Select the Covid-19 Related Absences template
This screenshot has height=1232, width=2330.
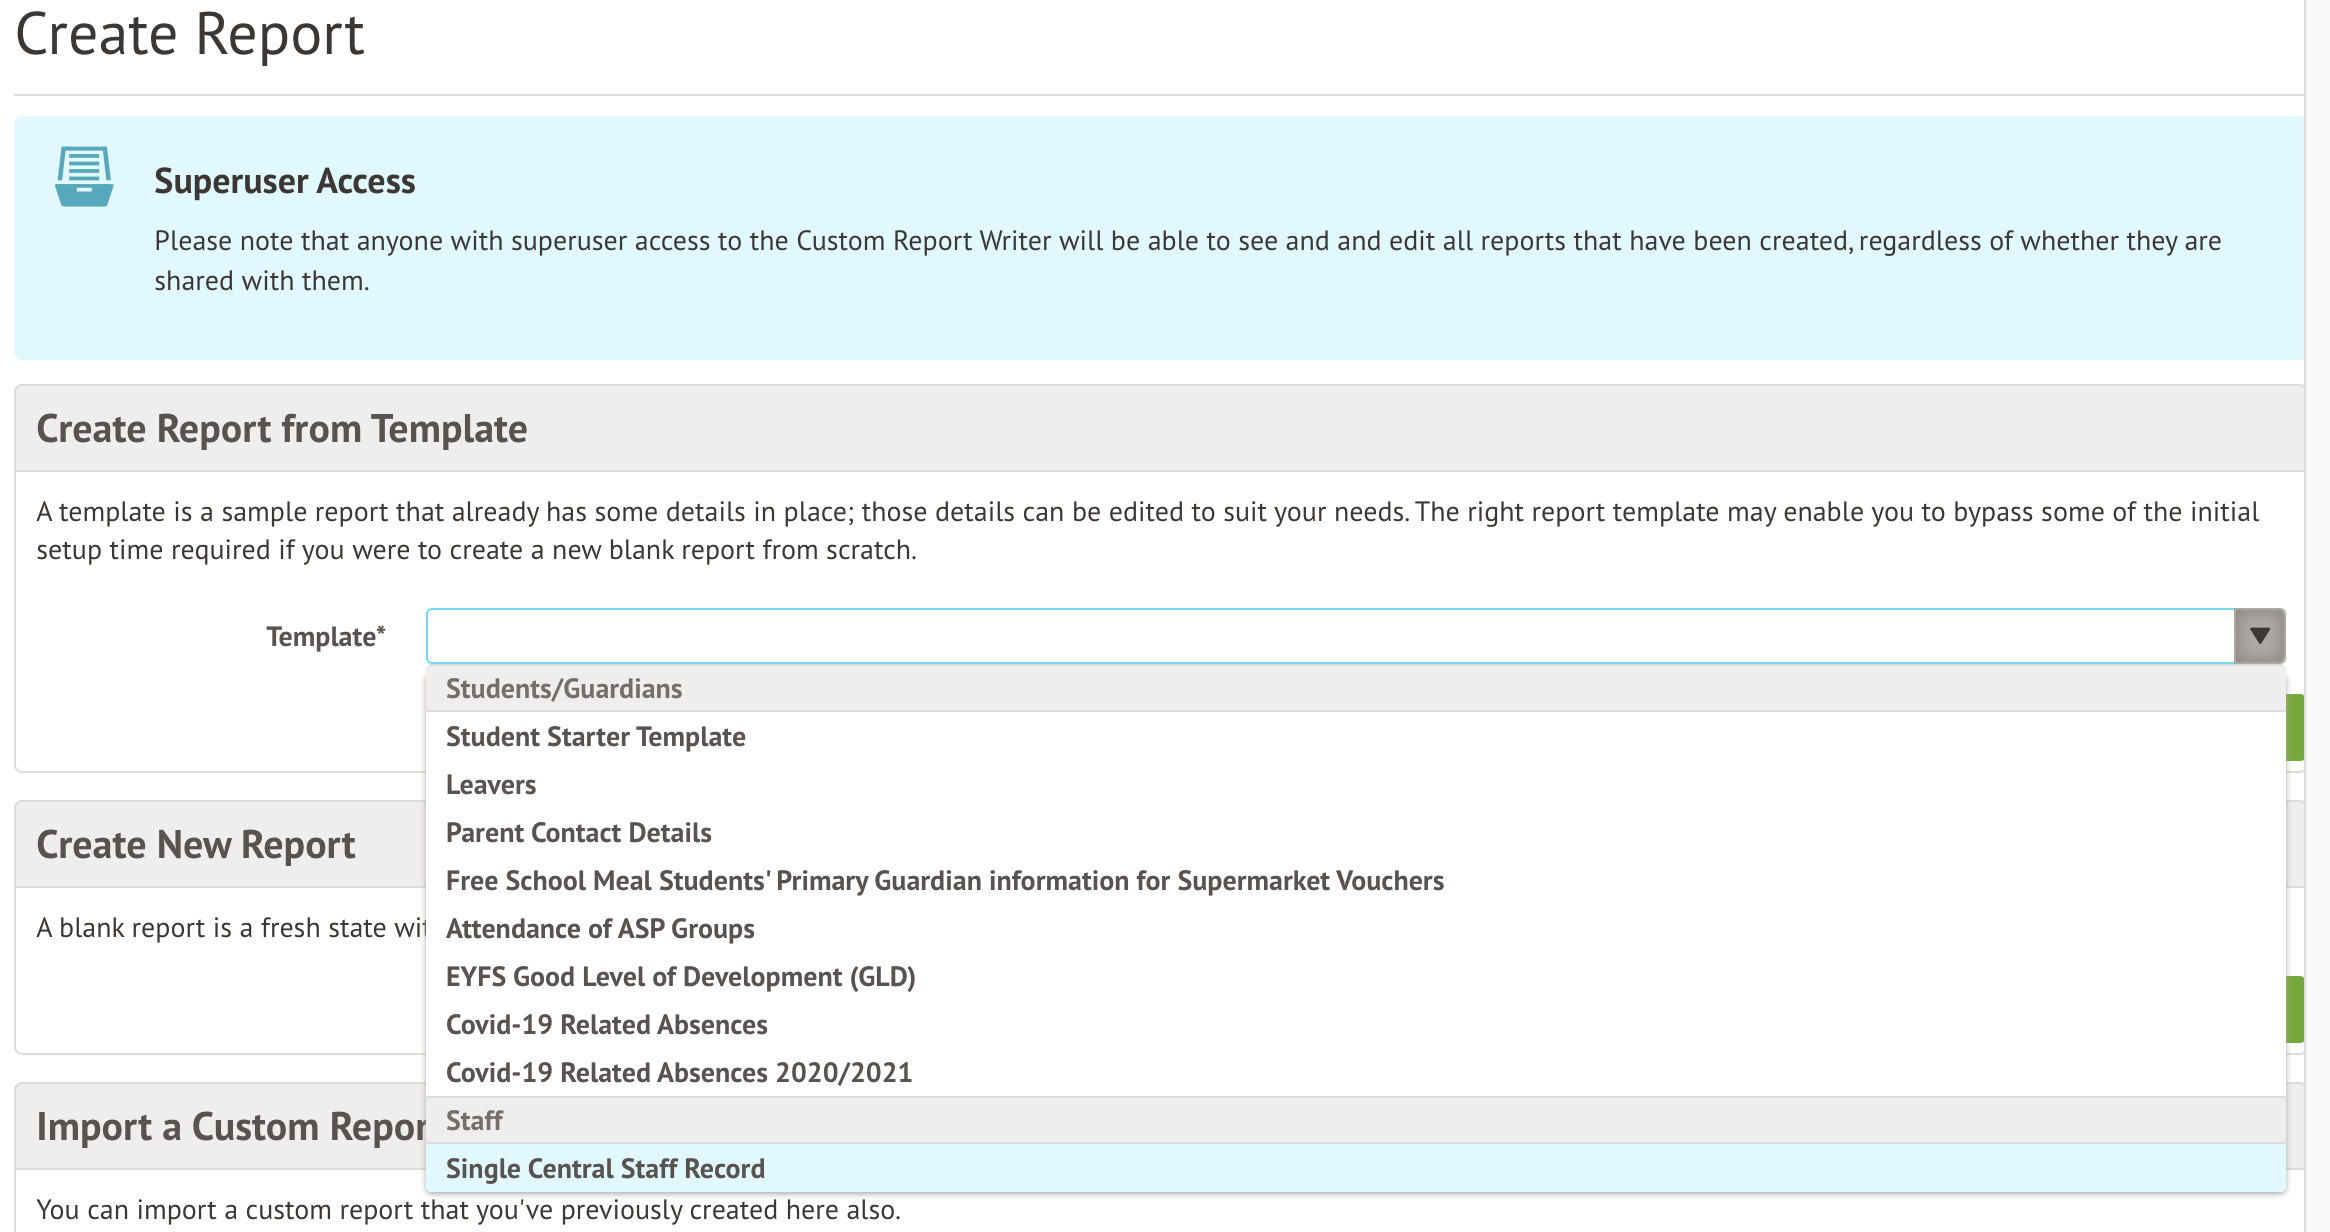pos(606,1024)
